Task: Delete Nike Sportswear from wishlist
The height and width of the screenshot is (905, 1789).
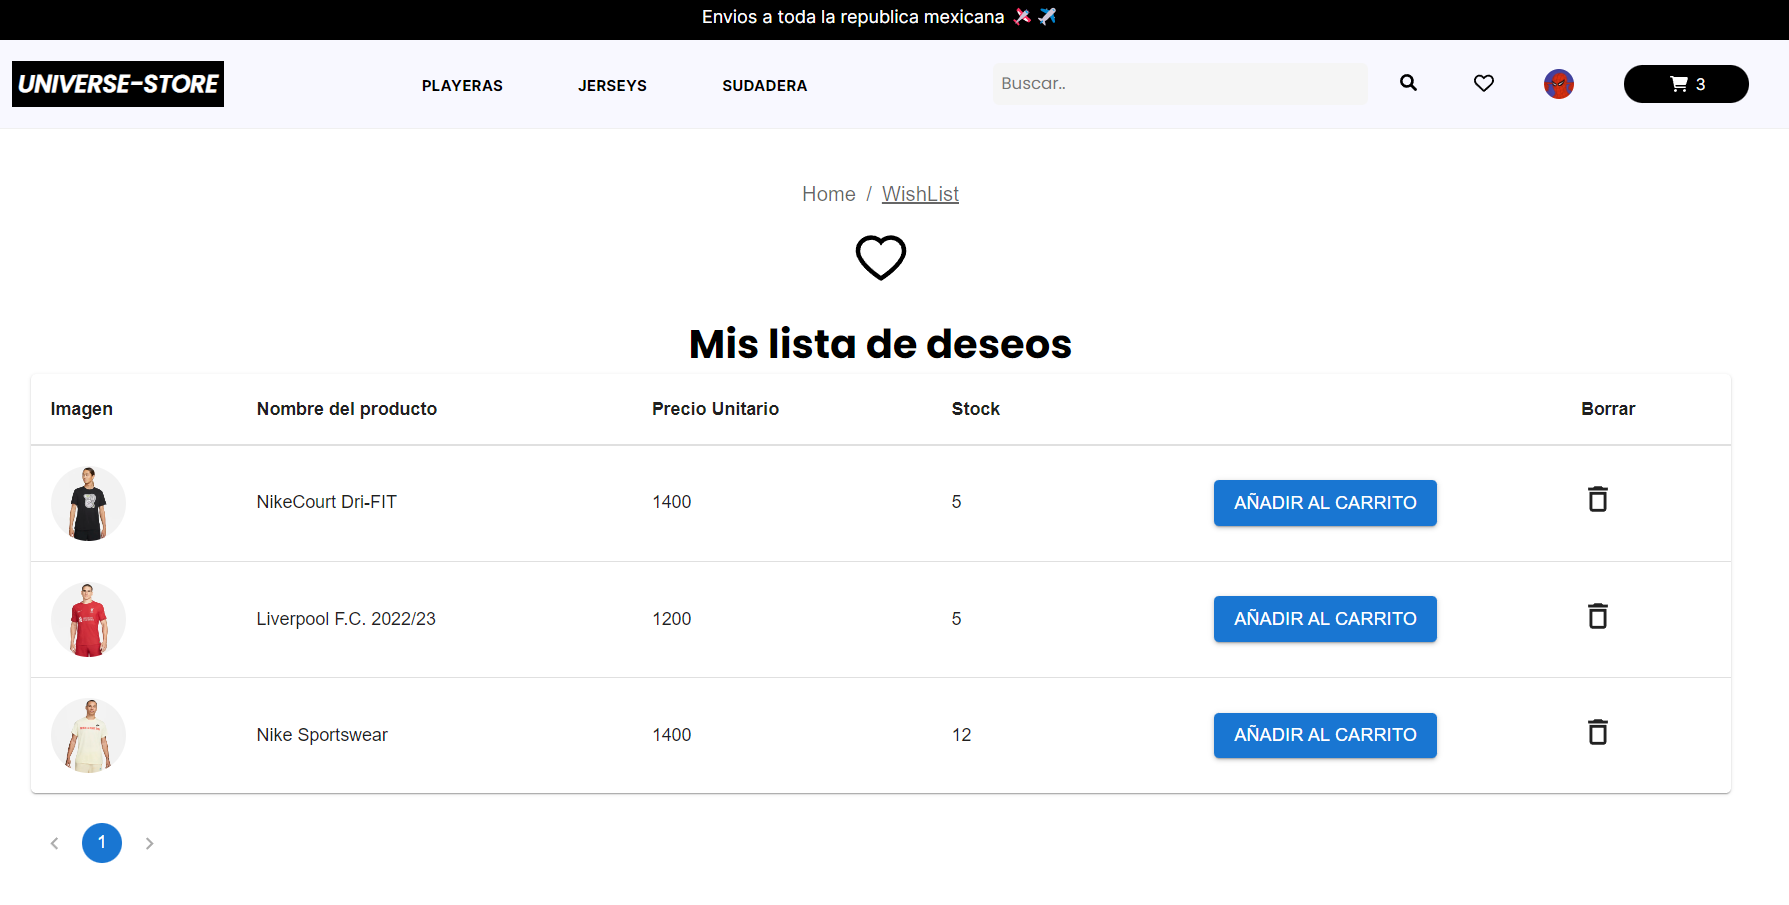Action: [x=1598, y=732]
